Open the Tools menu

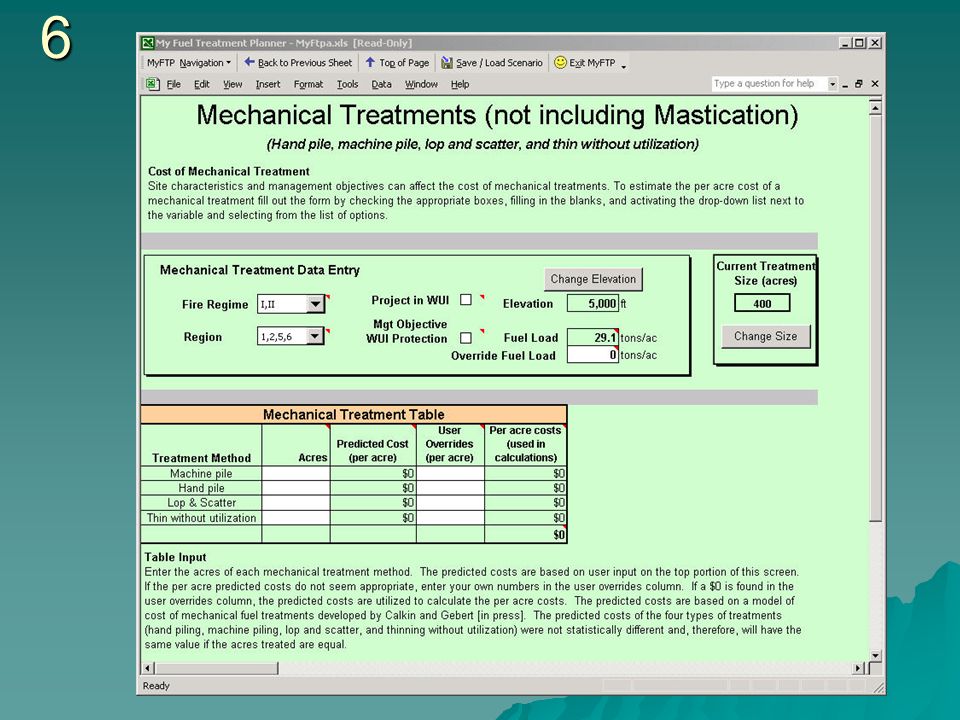(347, 84)
